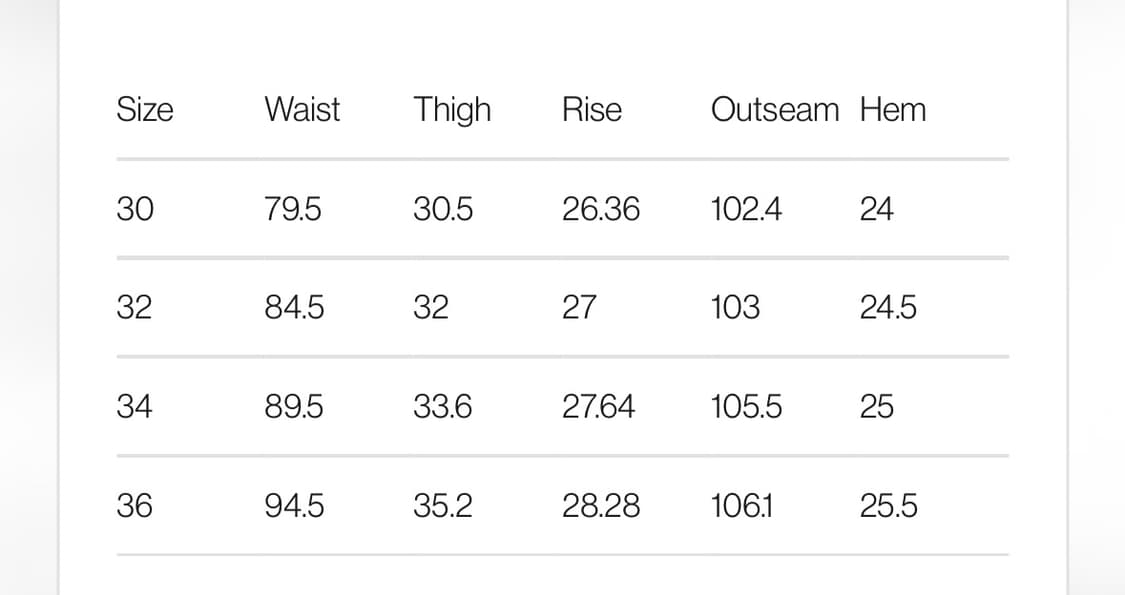The height and width of the screenshot is (595, 1125).
Task: Click the Hem column header
Action: [x=893, y=110]
